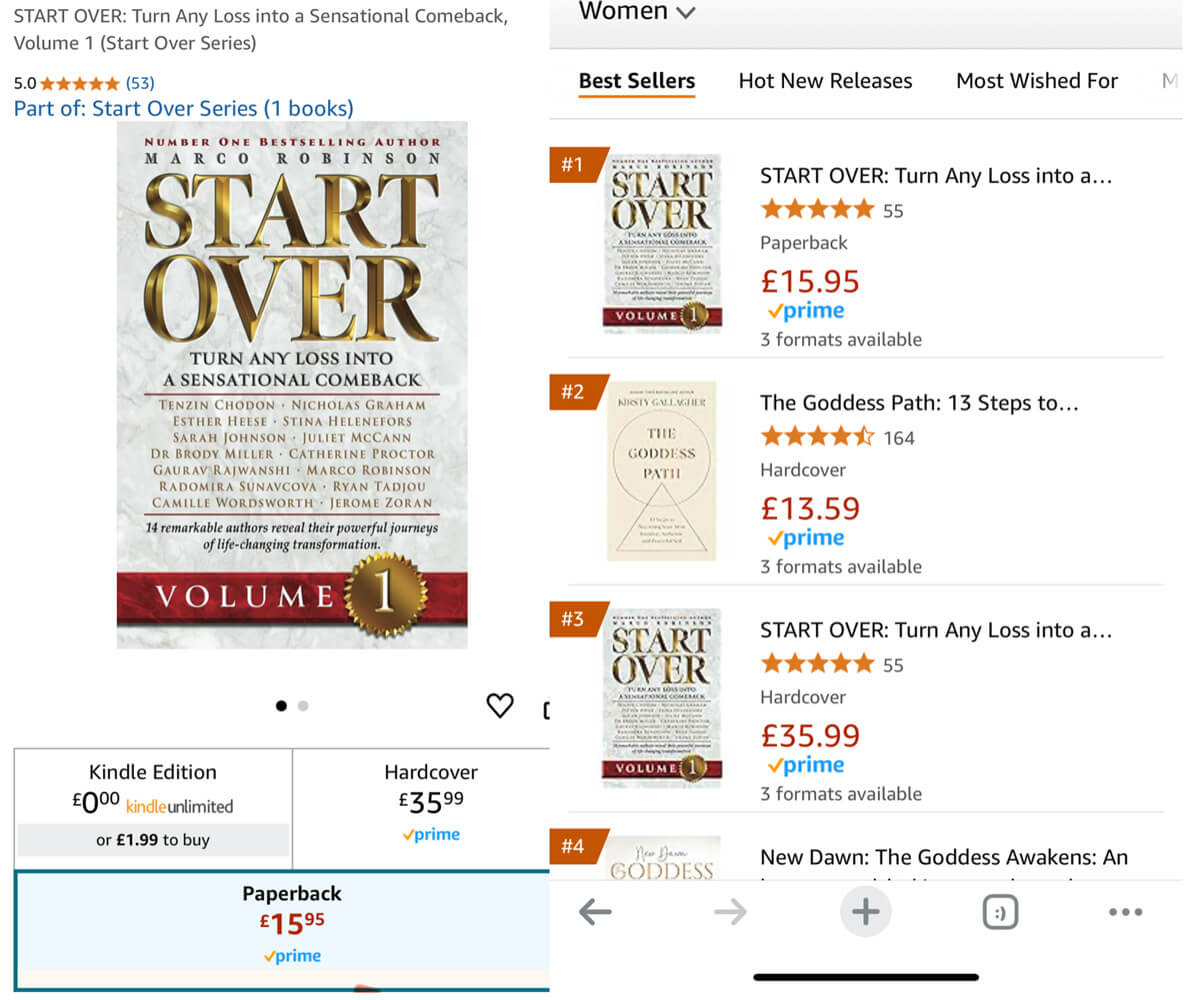
Task: Click the forward navigation arrow
Action: (x=731, y=911)
